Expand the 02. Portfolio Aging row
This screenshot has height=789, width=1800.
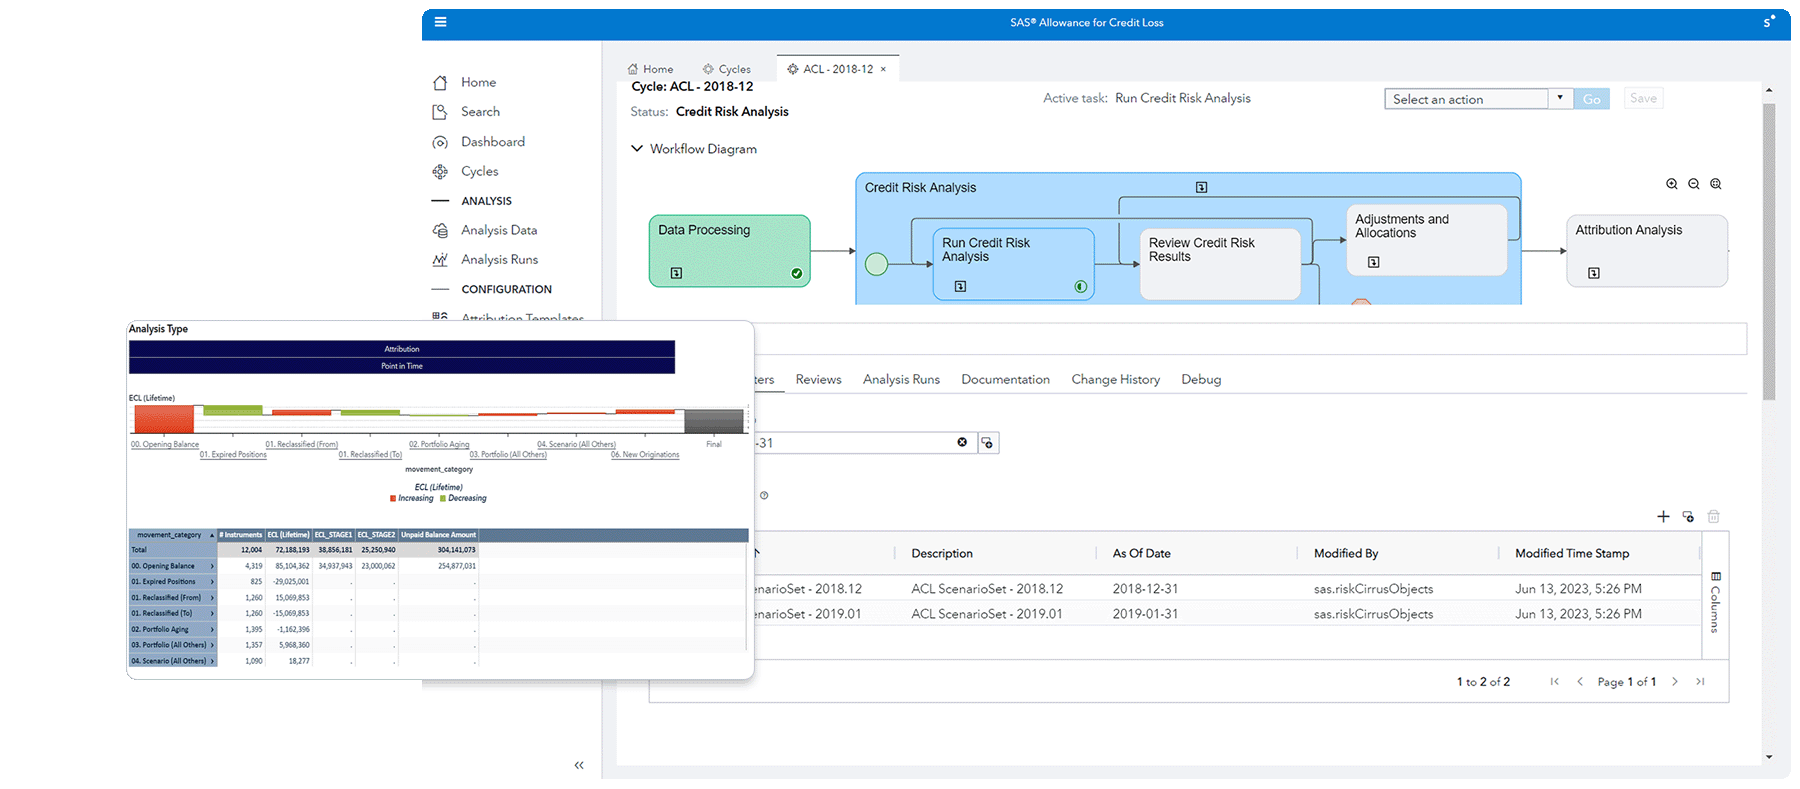coord(212,630)
